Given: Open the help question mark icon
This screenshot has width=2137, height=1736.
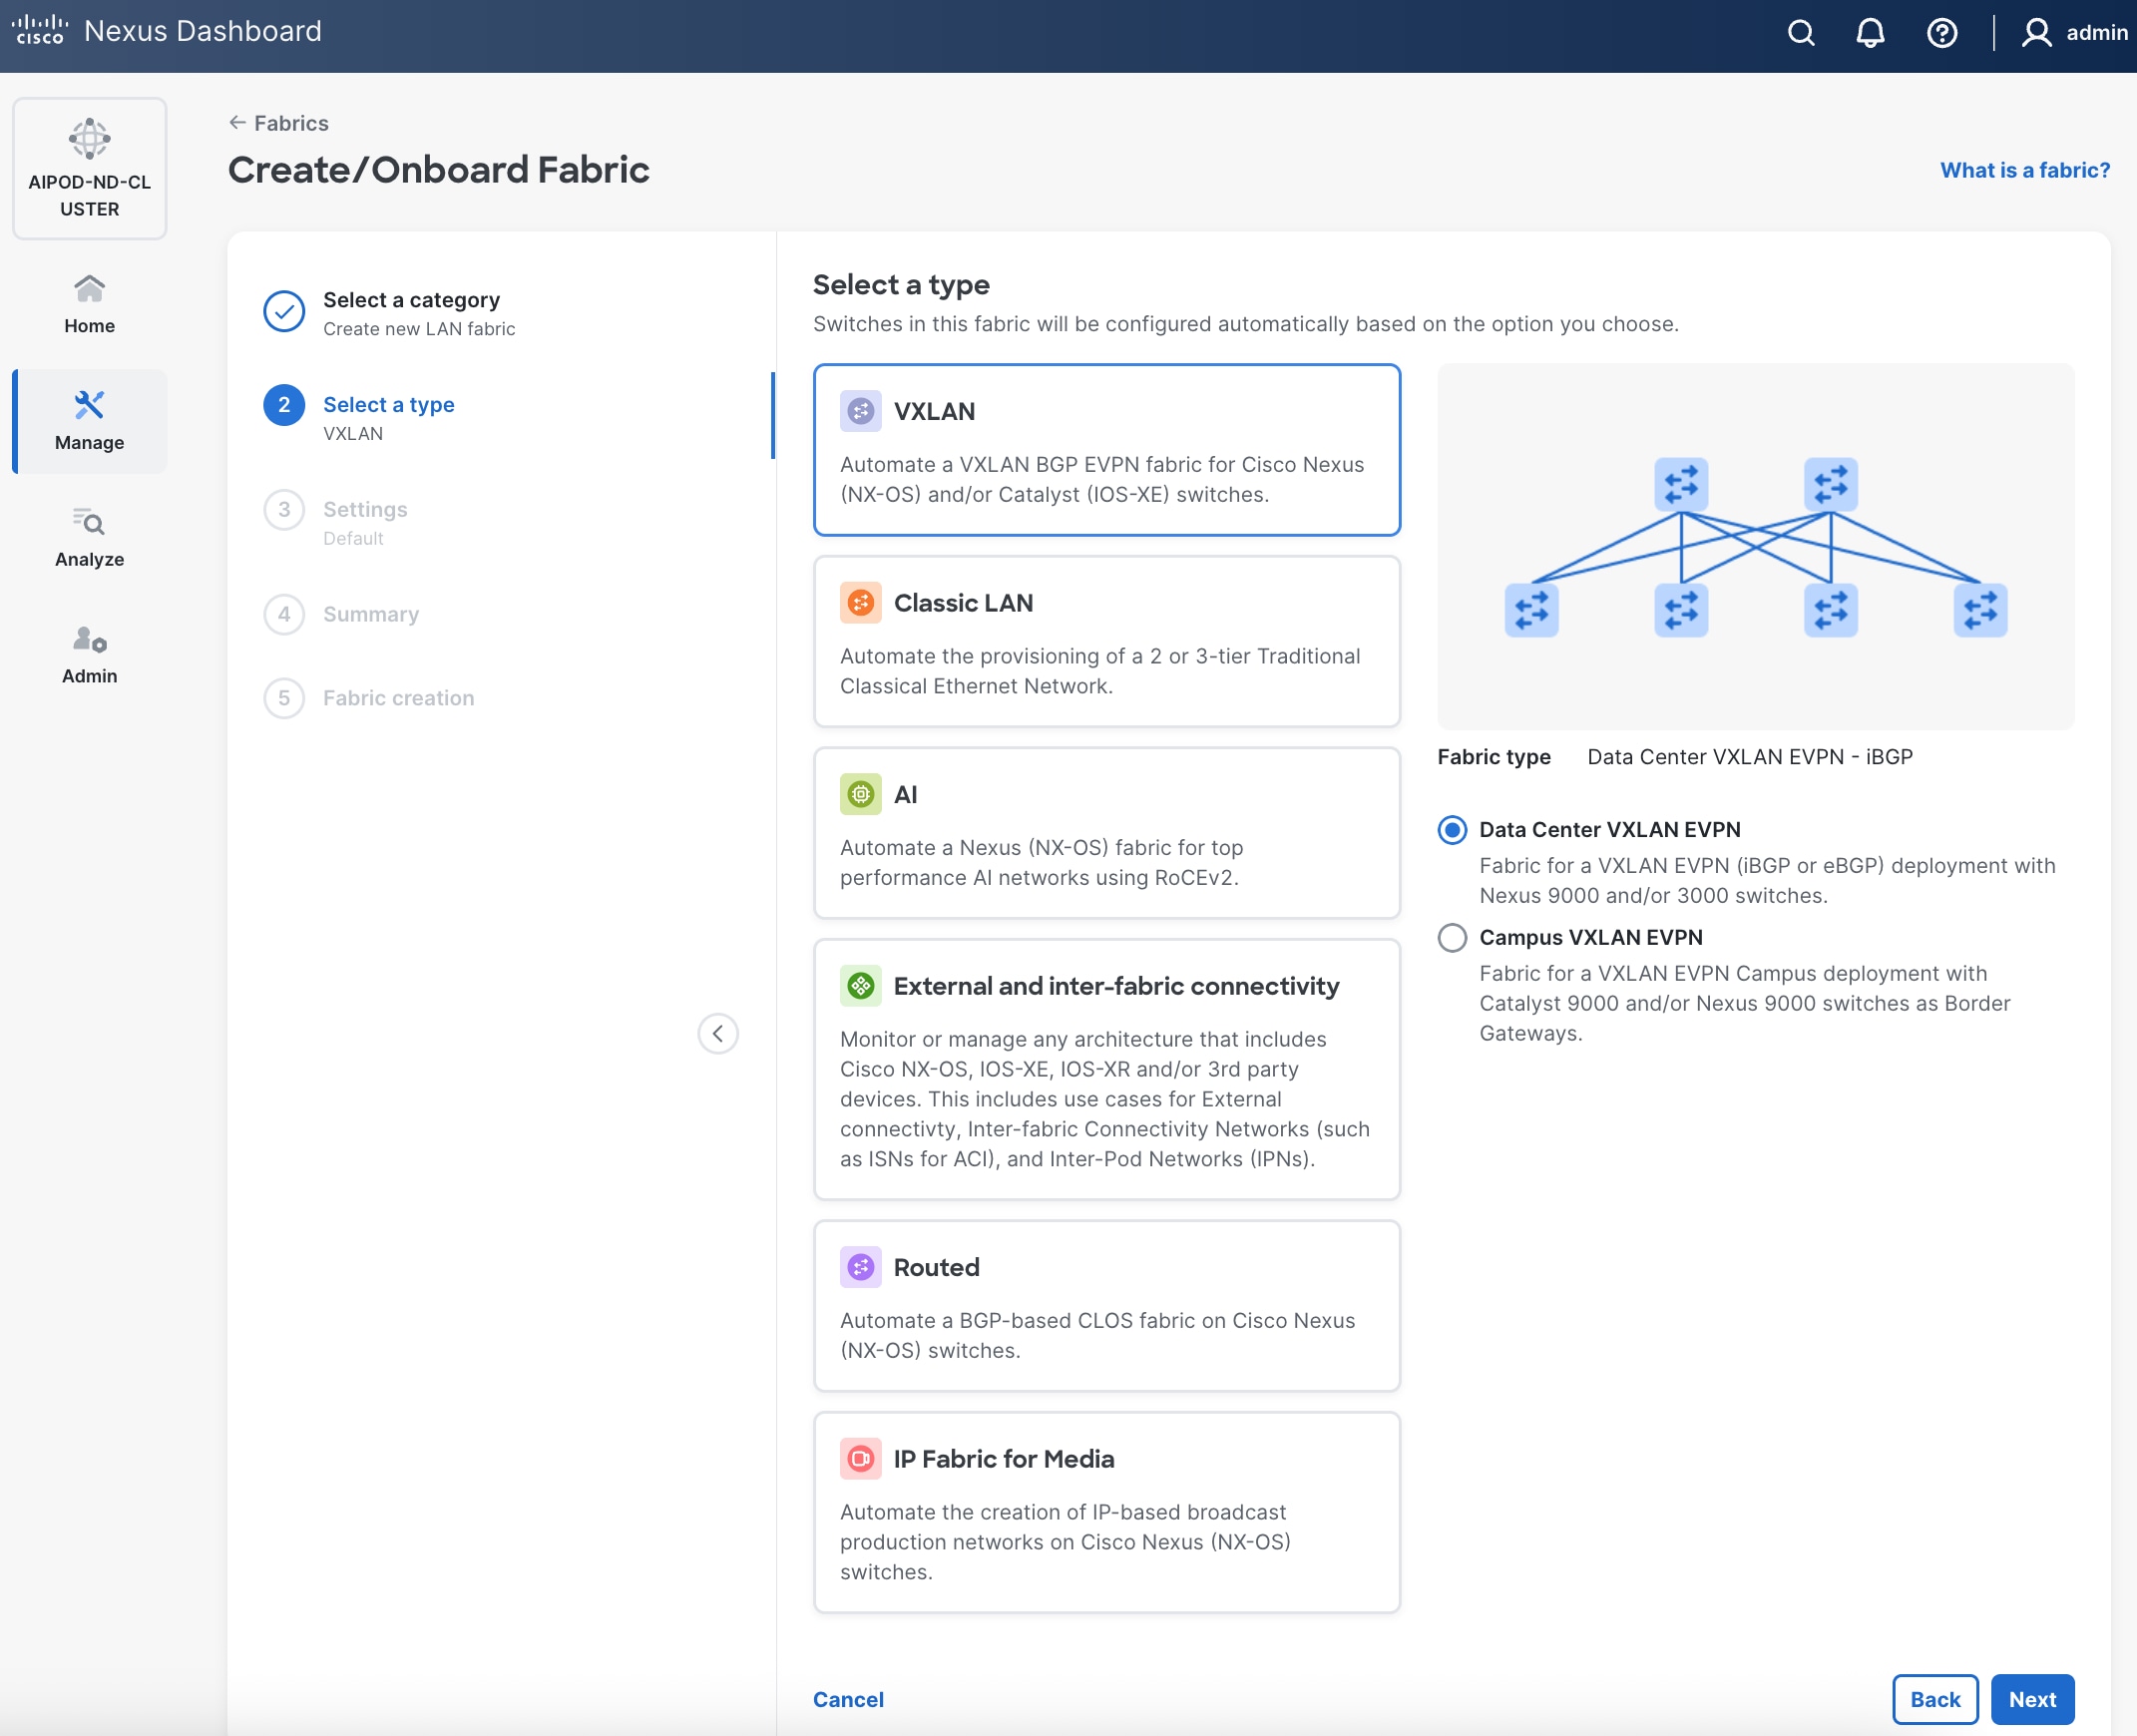Looking at the screenshot, I should (x=1941, y=33).
